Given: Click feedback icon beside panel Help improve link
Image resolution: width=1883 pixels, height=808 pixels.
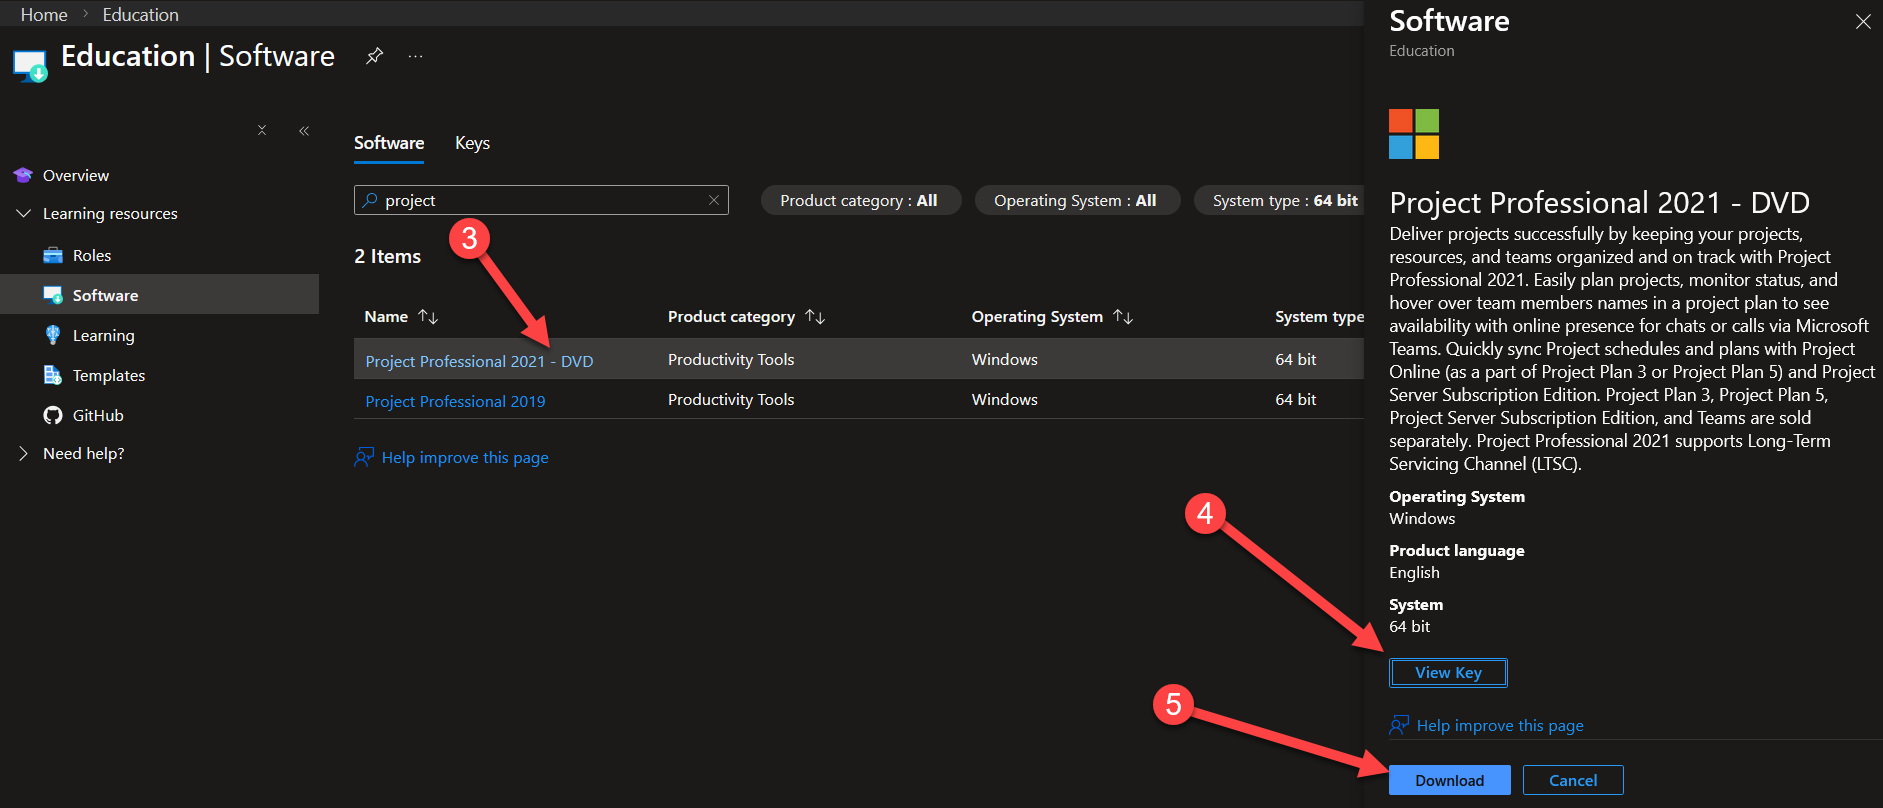Looking at the screenshot, I should pyautogui.click(x=1399, y=725).
